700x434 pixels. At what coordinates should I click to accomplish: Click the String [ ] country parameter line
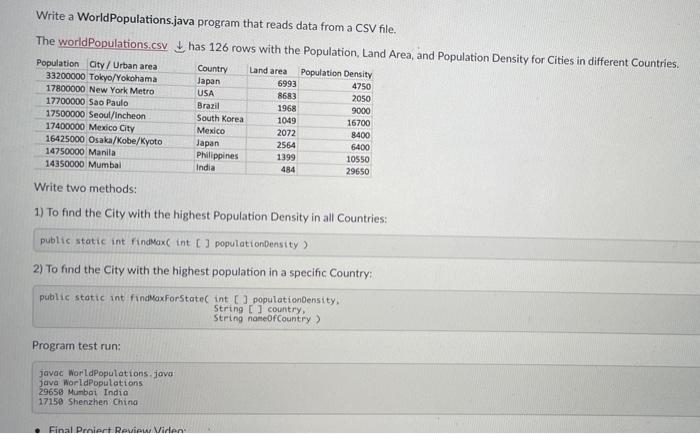coord(259,309)
